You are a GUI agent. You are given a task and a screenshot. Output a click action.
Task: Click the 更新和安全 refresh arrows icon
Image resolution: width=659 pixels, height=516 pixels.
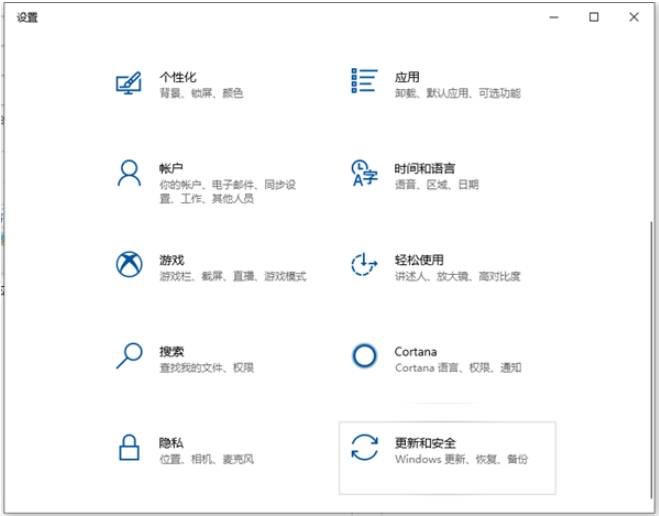click(364, 447)
